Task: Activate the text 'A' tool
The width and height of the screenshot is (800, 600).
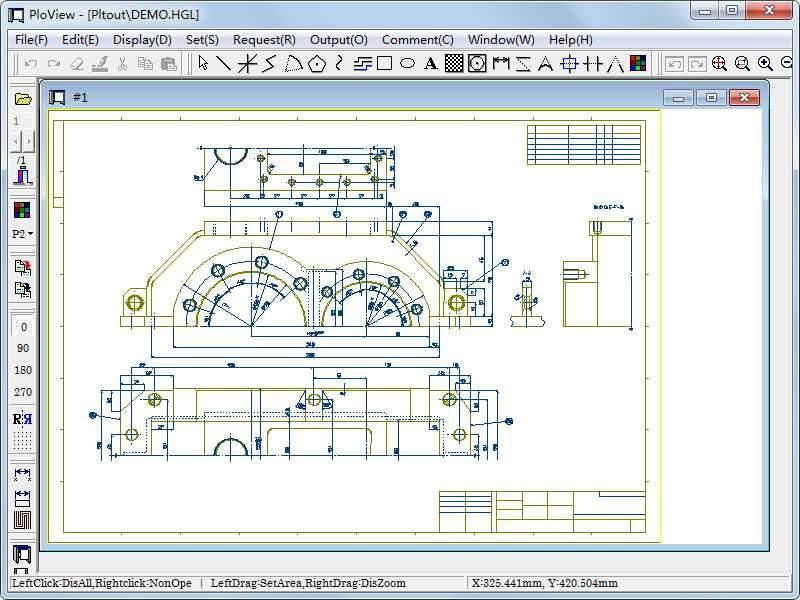Action: 430,64
